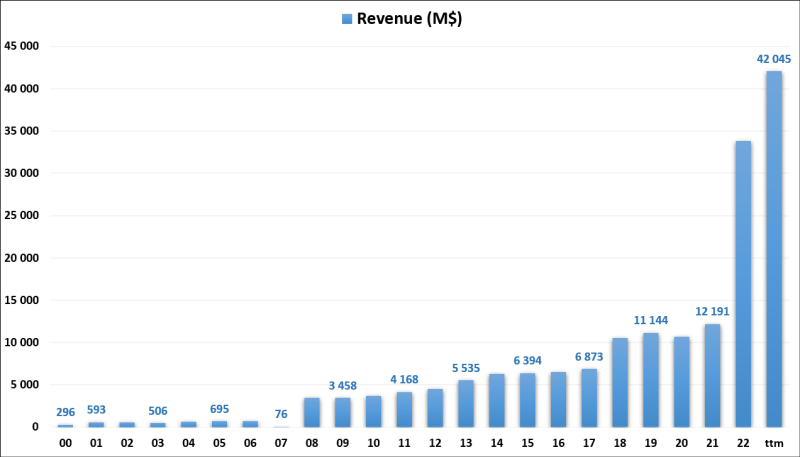Click the 12 191 data label
800x457 pixels.
712,312
